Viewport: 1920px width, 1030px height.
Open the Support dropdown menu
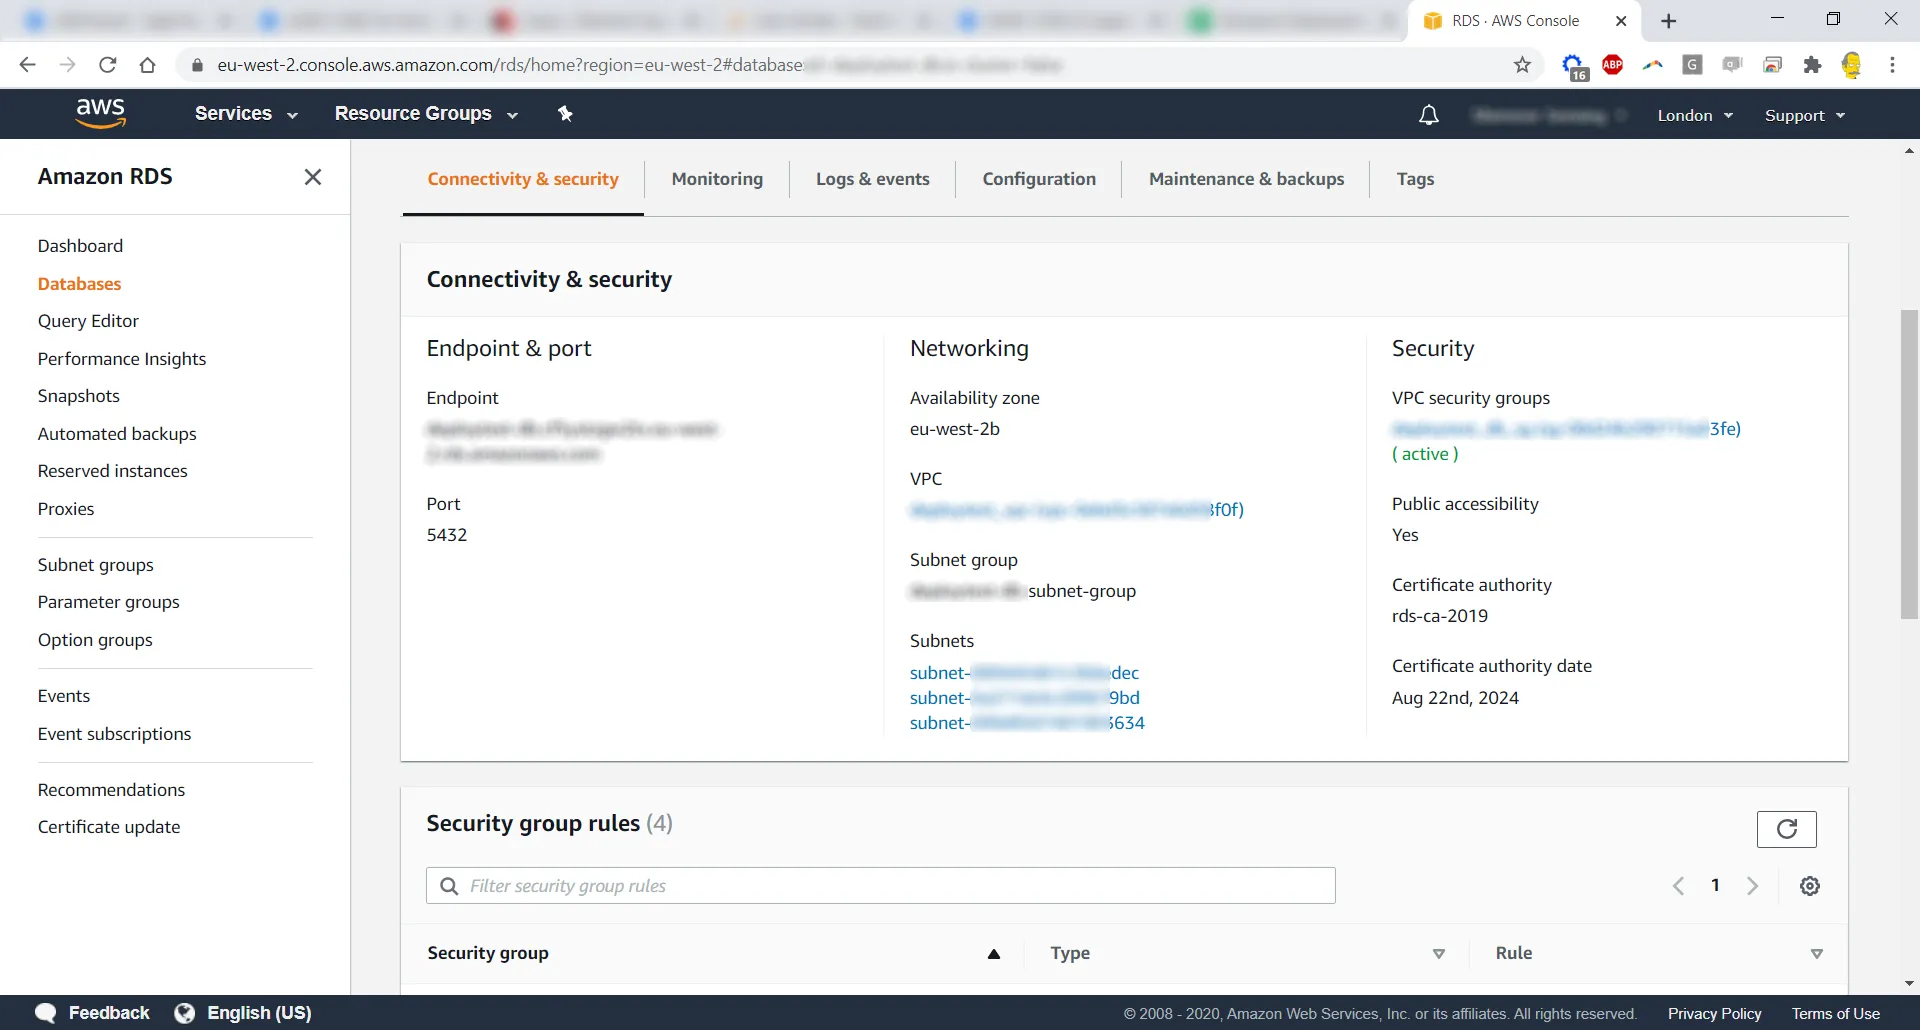[1805, 115]
